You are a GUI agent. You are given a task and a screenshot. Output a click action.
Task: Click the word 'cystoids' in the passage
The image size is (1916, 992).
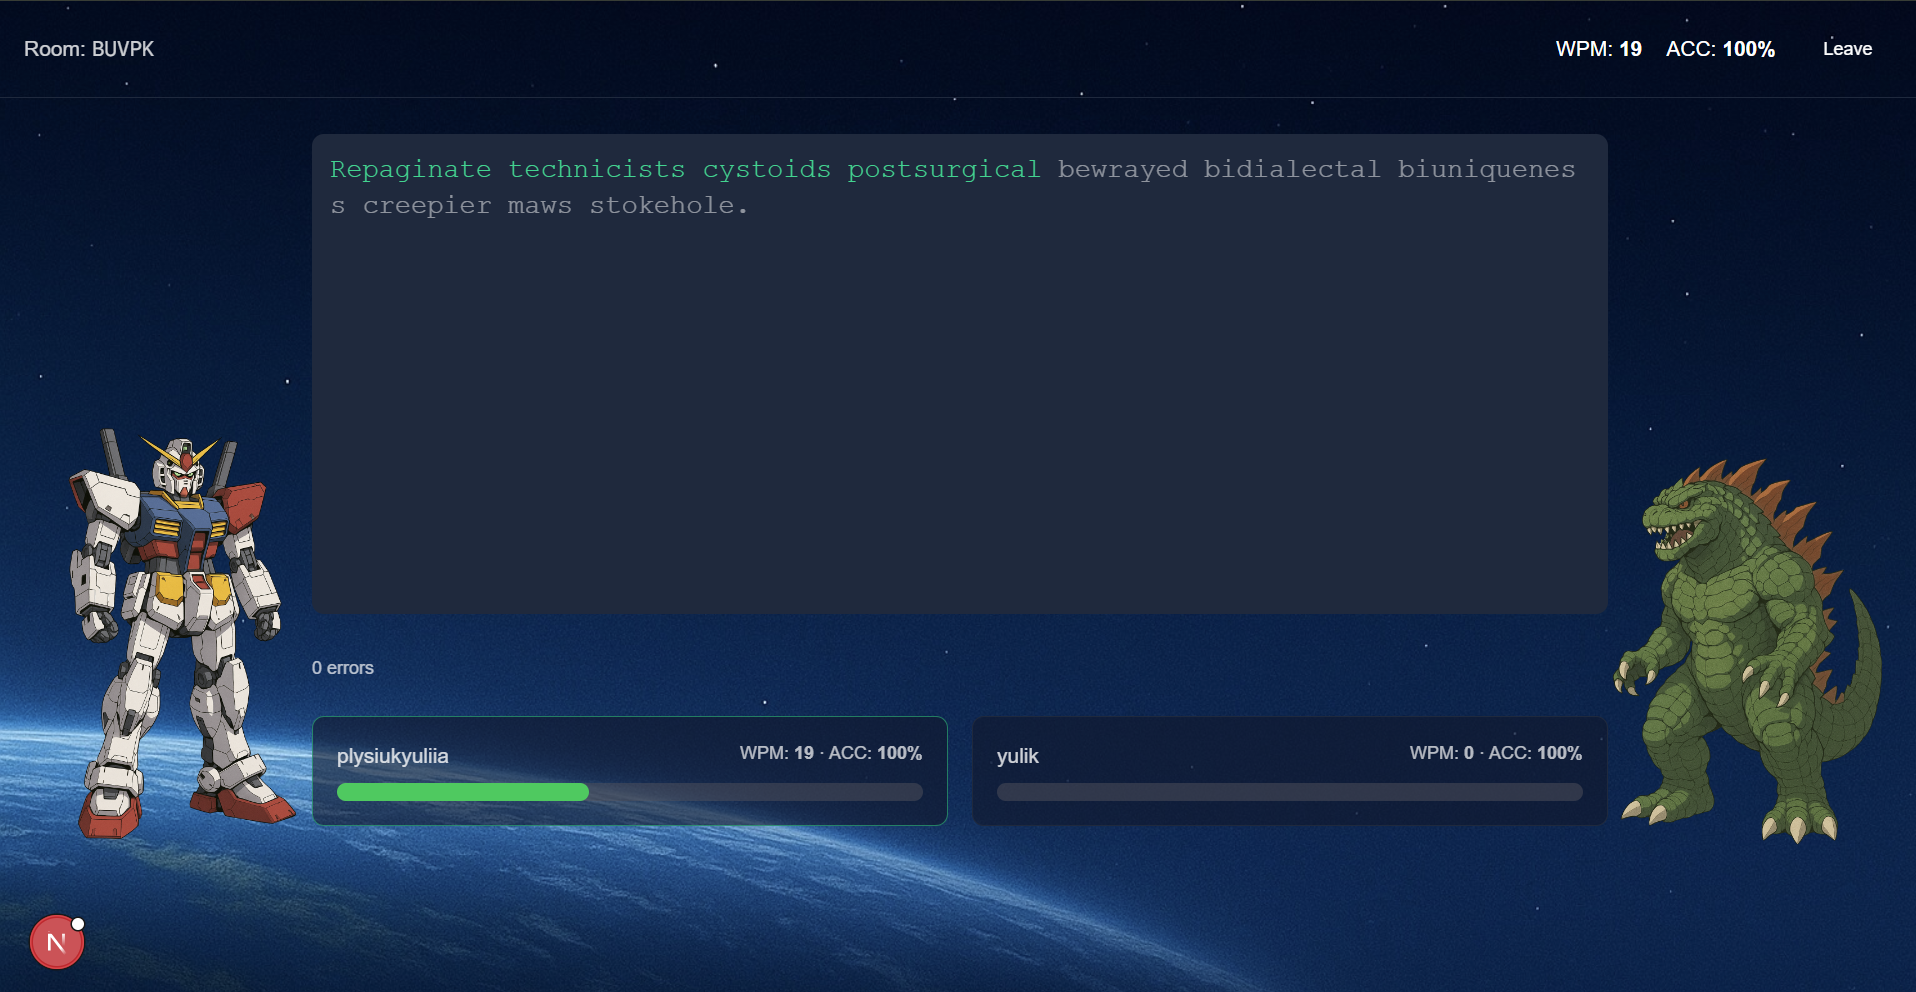click(x=767, y=170)
